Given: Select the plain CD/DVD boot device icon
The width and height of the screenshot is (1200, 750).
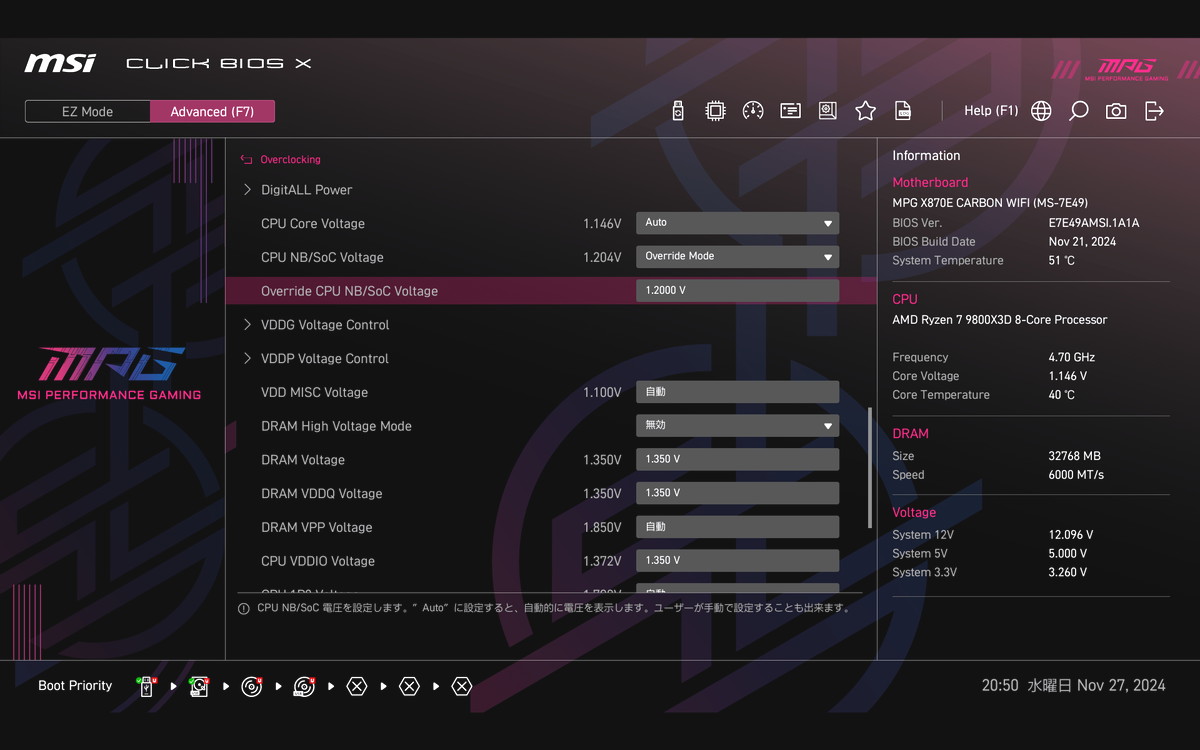Looking at the screenshot, I should pyautogui.click(x=252, y=687).
